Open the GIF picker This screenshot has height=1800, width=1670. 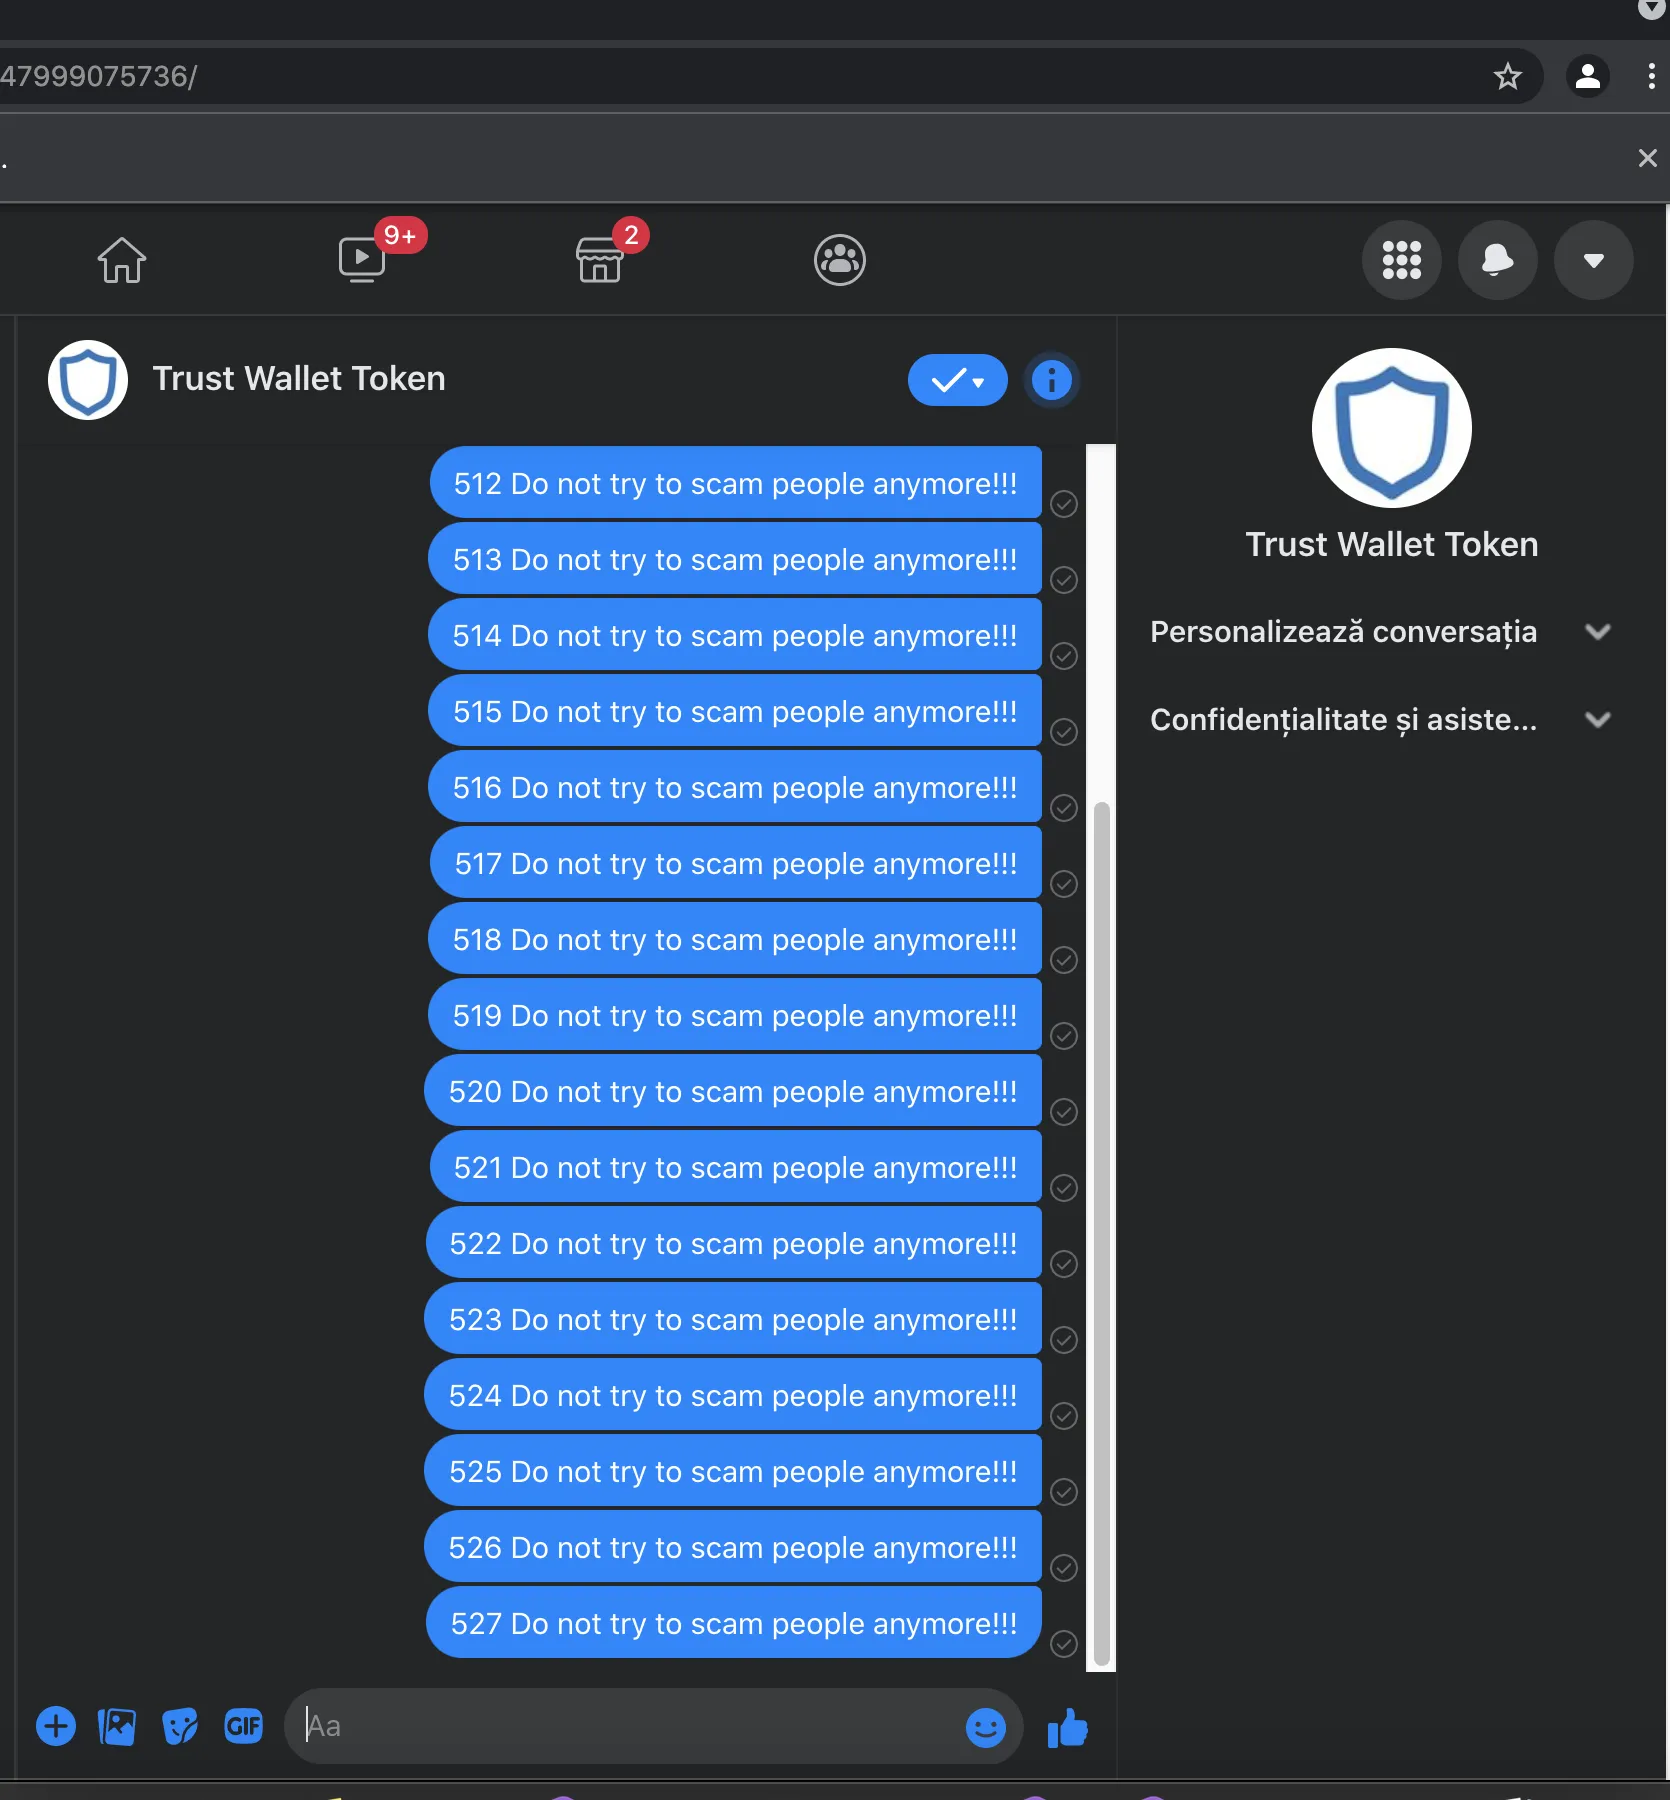(244, 1726)
